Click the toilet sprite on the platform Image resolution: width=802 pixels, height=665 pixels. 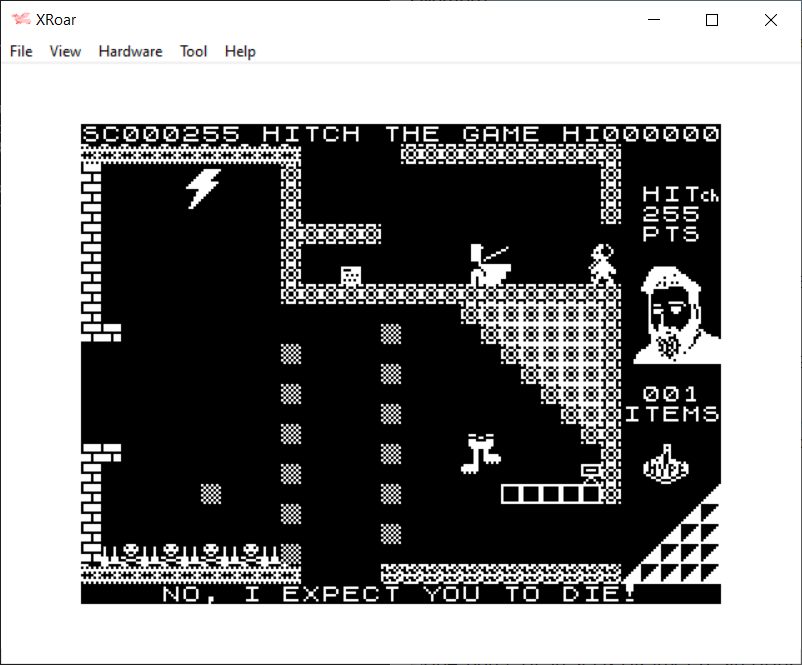point(490,265)
